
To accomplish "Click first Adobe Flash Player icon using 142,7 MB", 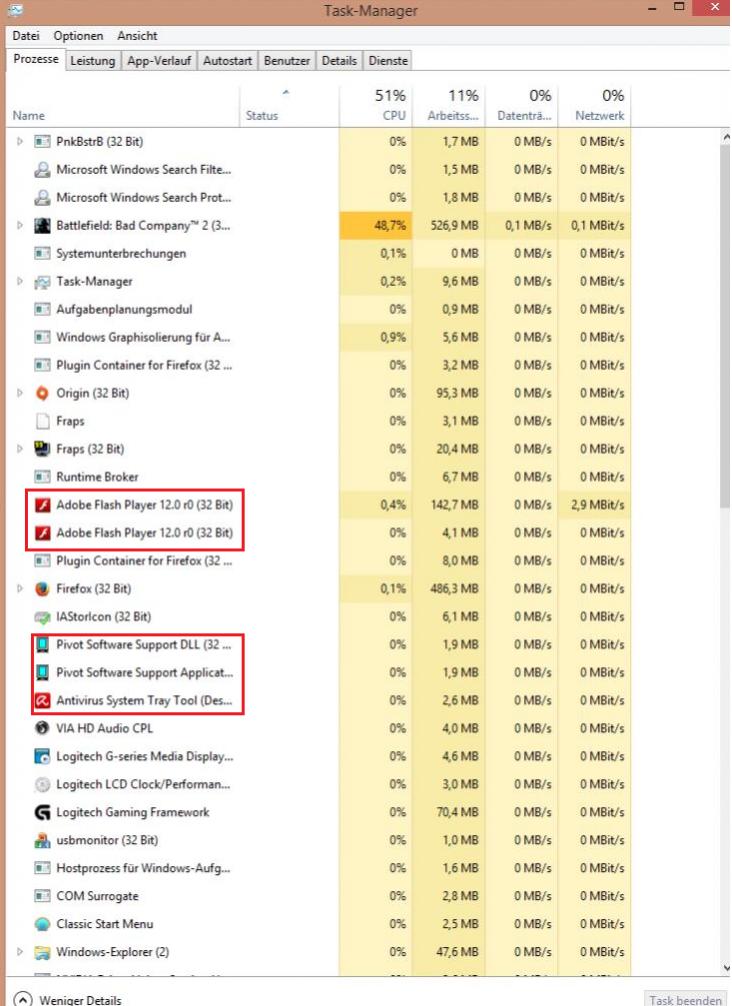I will 42,505.
